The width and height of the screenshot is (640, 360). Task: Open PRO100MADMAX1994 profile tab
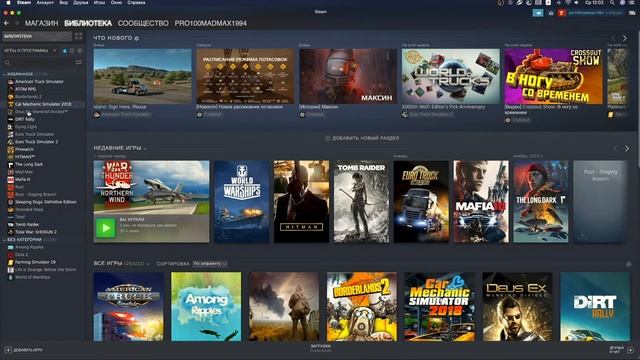211,23
